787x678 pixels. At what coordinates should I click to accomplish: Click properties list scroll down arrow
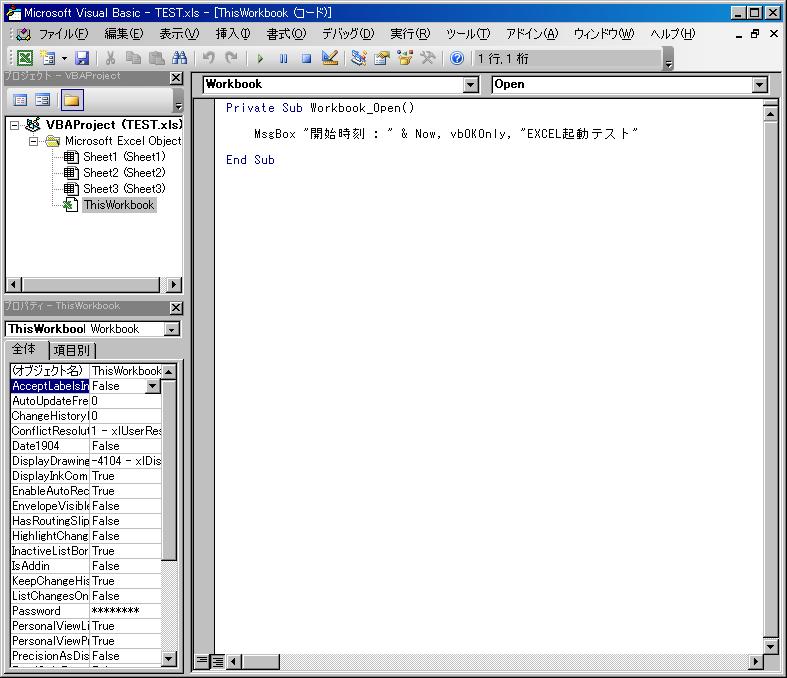(169, 658)
